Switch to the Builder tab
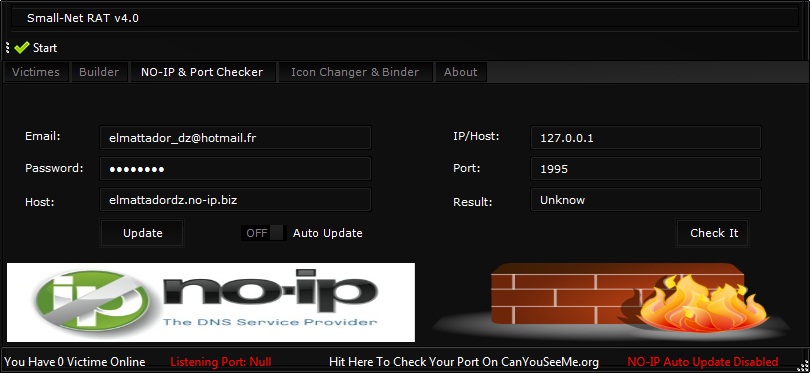Viewport: 810px width, 373px height. 99,72
